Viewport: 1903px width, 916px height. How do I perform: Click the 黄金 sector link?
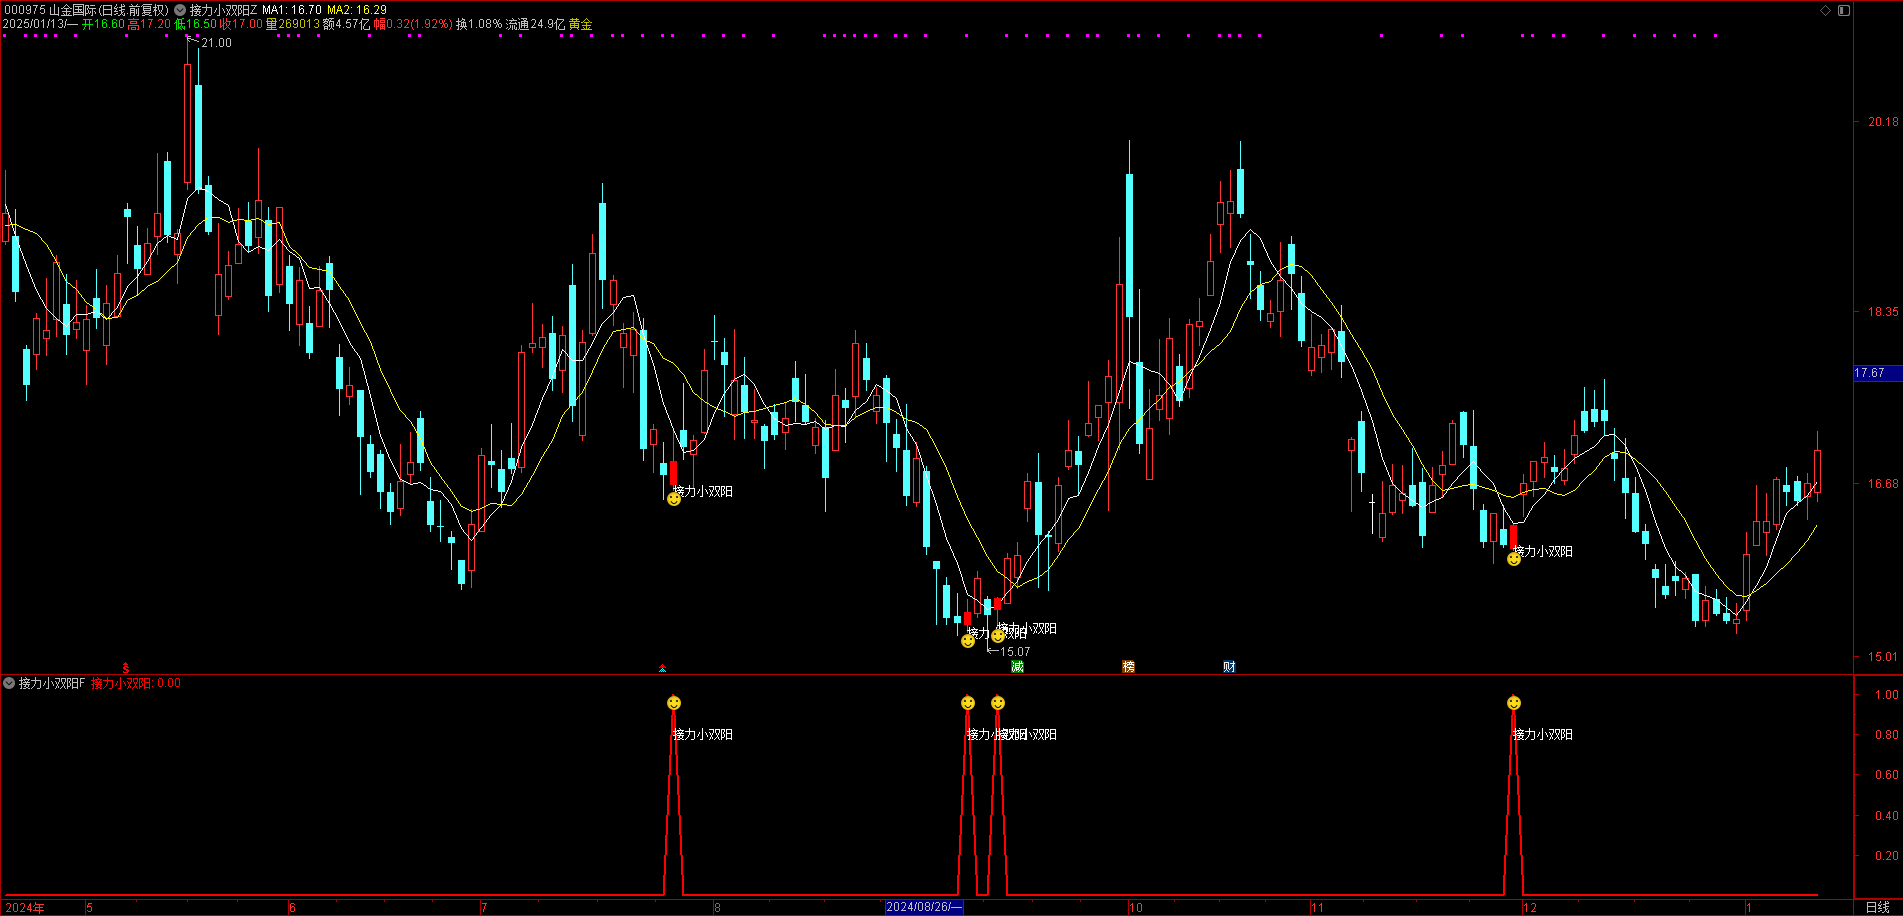[x=581, y=24]
